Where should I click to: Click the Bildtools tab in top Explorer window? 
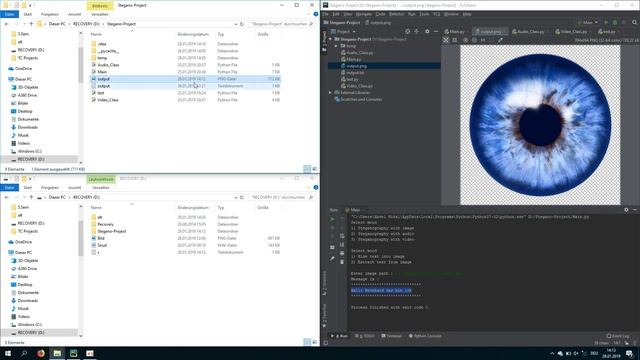pyautogui.click(x=100, y=6)
